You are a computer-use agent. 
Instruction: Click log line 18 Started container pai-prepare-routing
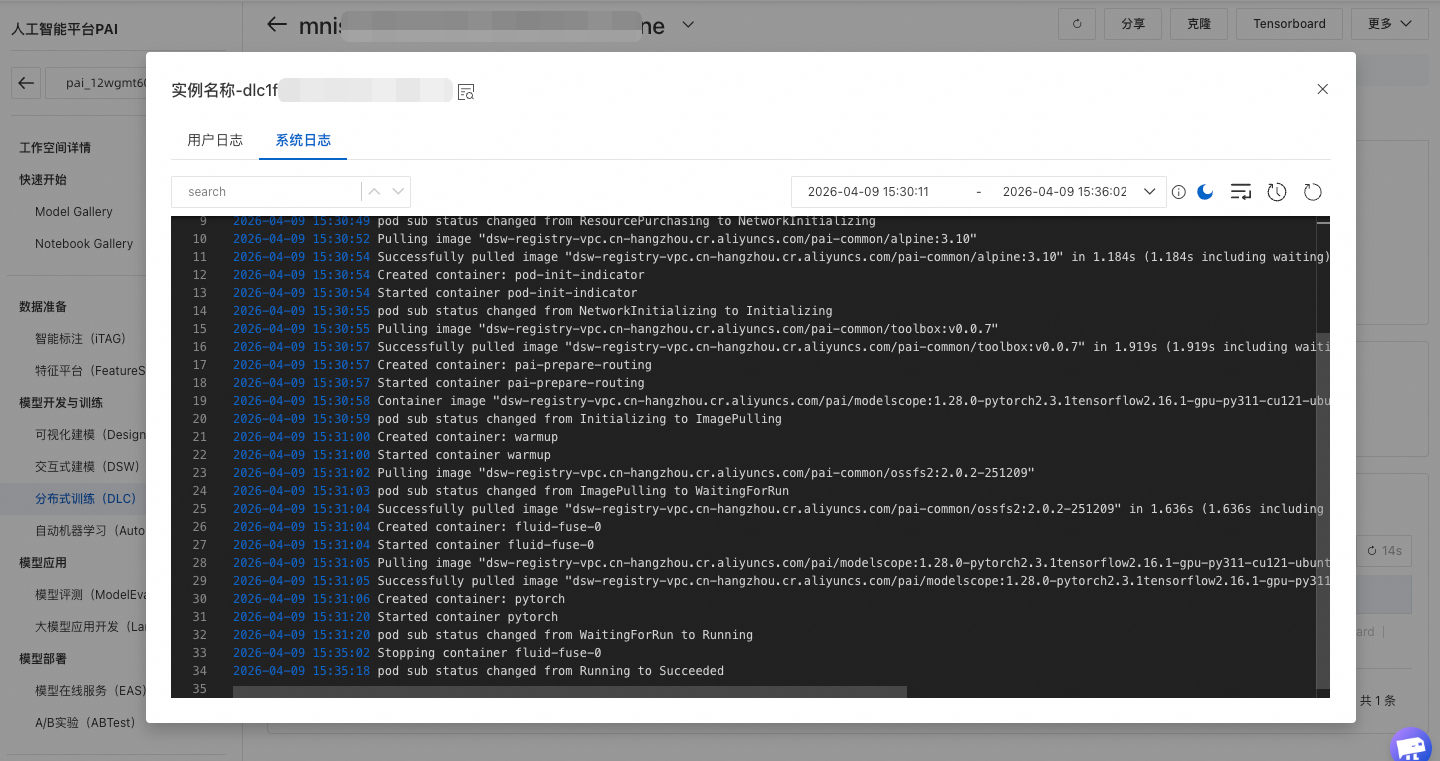(511, 383)
